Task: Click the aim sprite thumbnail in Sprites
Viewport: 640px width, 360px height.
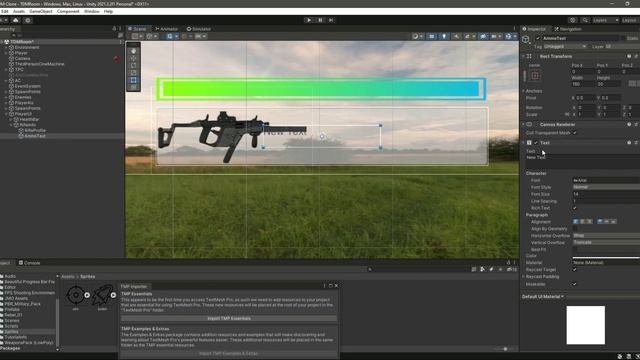Action: pyautogui.click(x=75, y=295)
